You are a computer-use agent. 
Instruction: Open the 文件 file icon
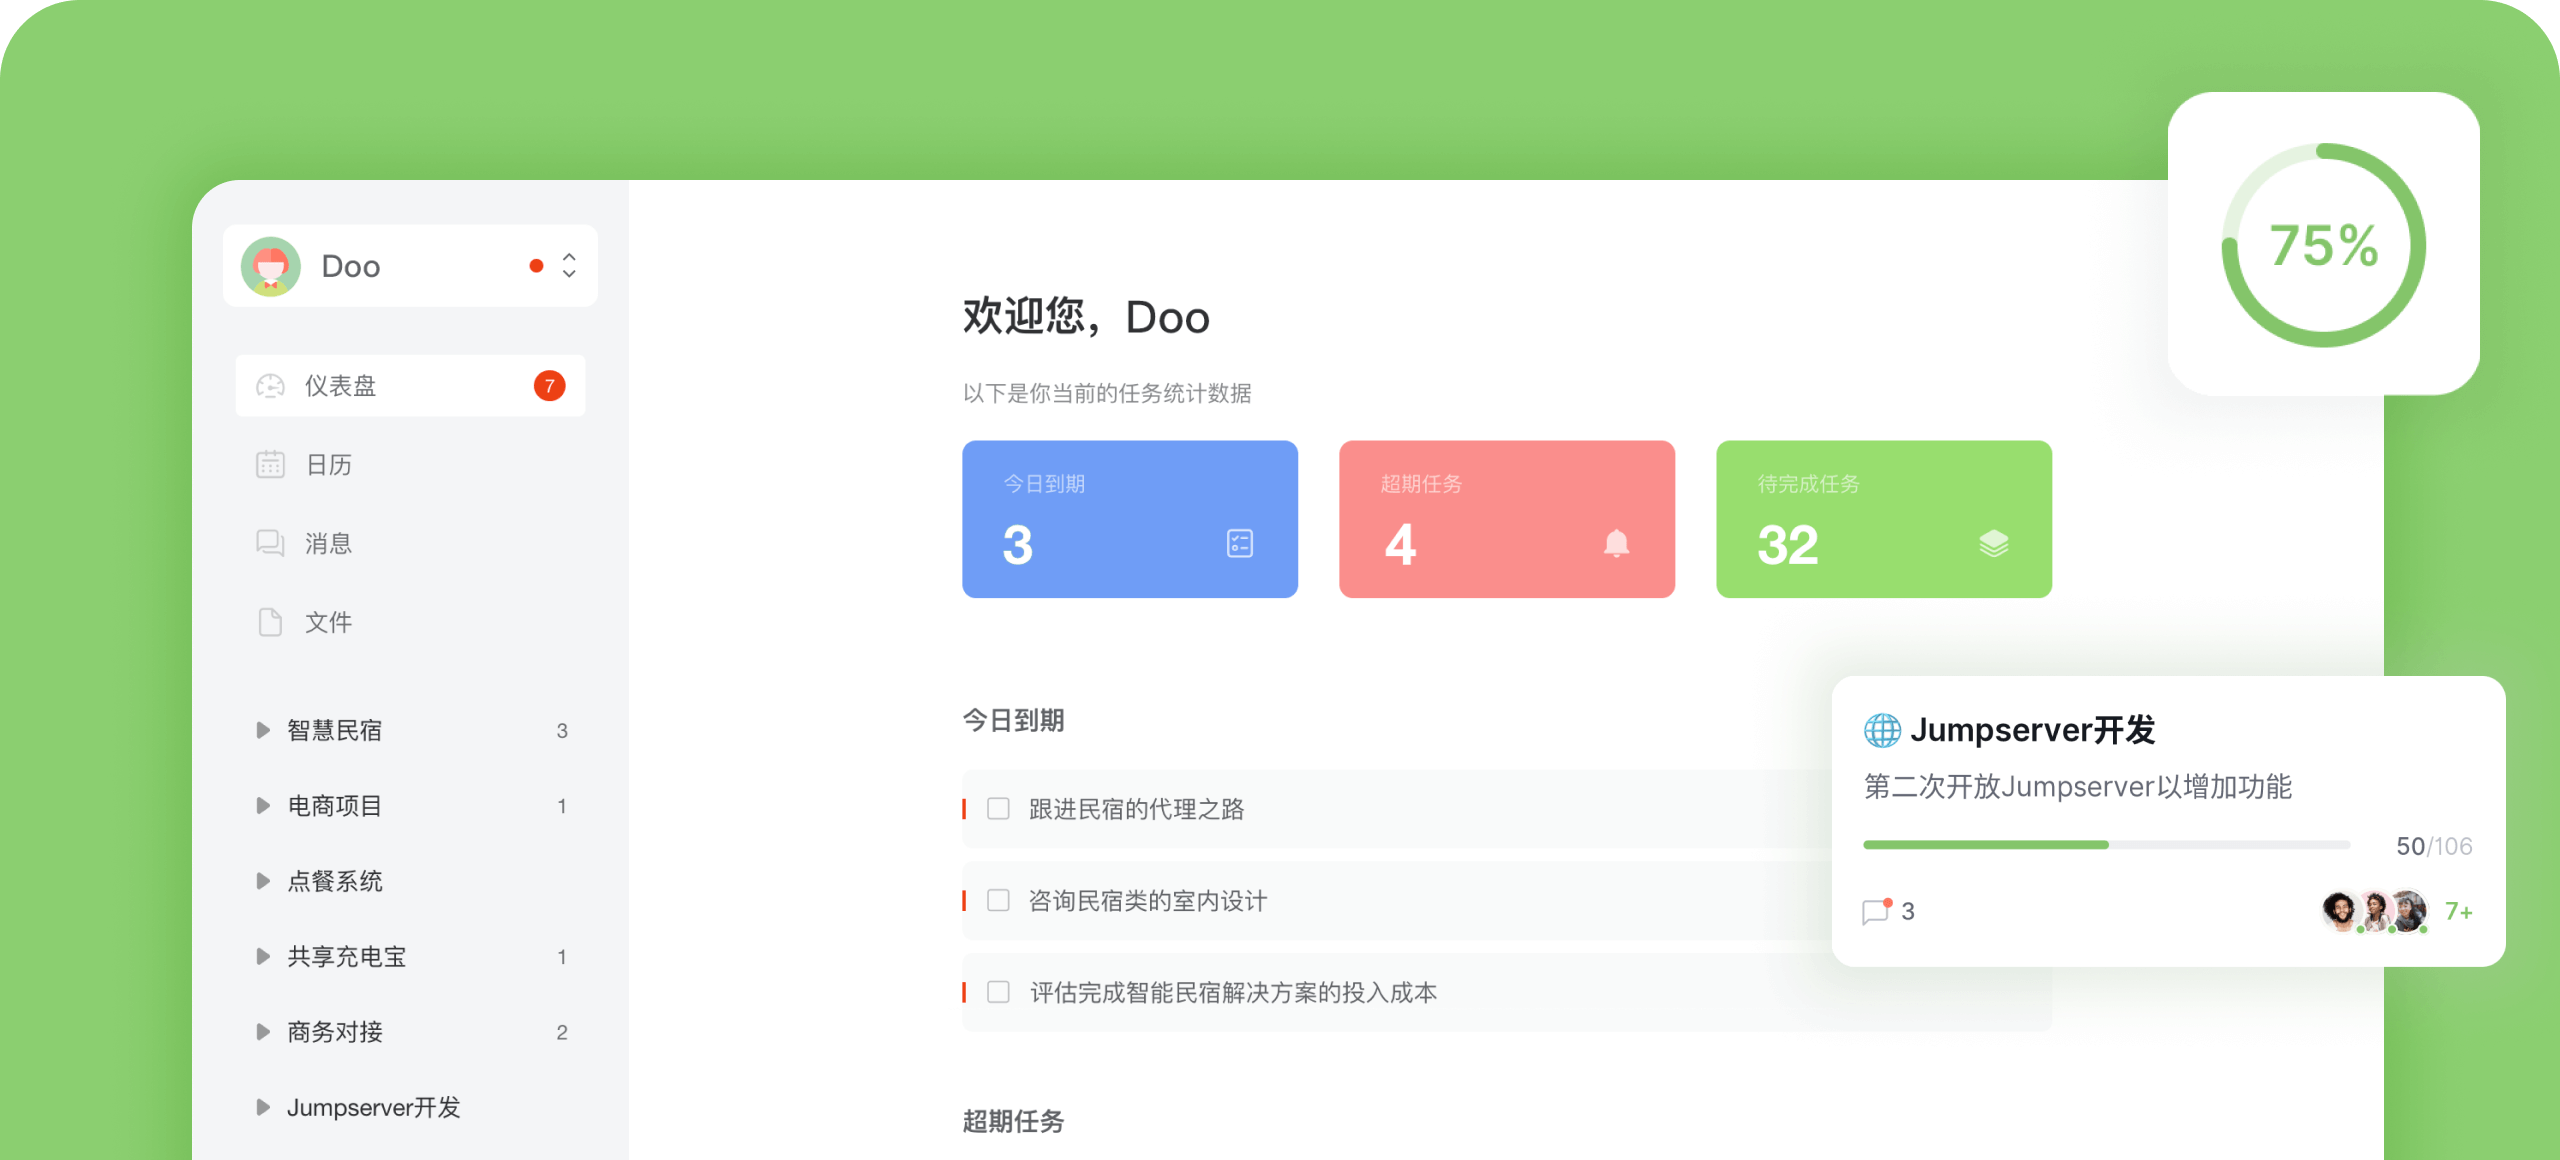(x=270, y=622)
